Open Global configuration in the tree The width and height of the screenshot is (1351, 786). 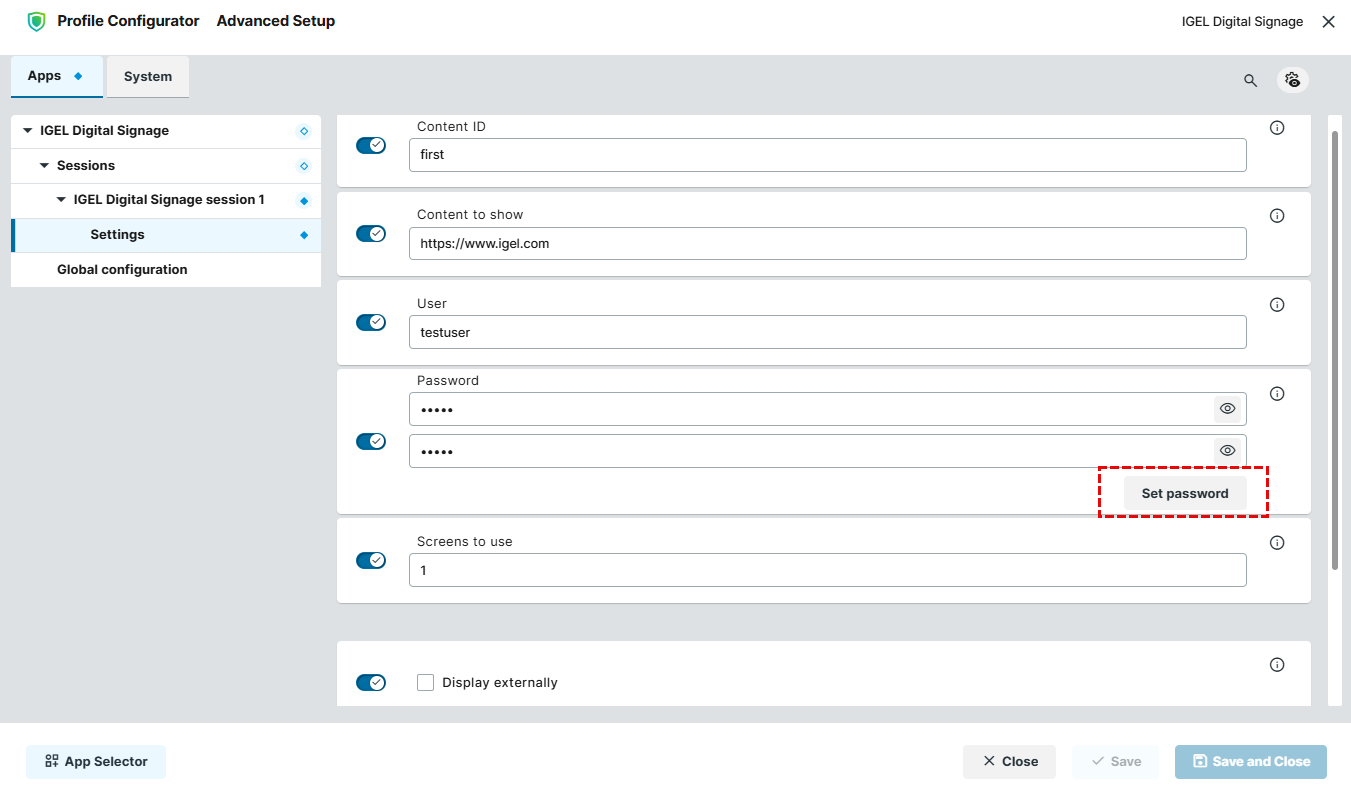[x=166, y=270]
